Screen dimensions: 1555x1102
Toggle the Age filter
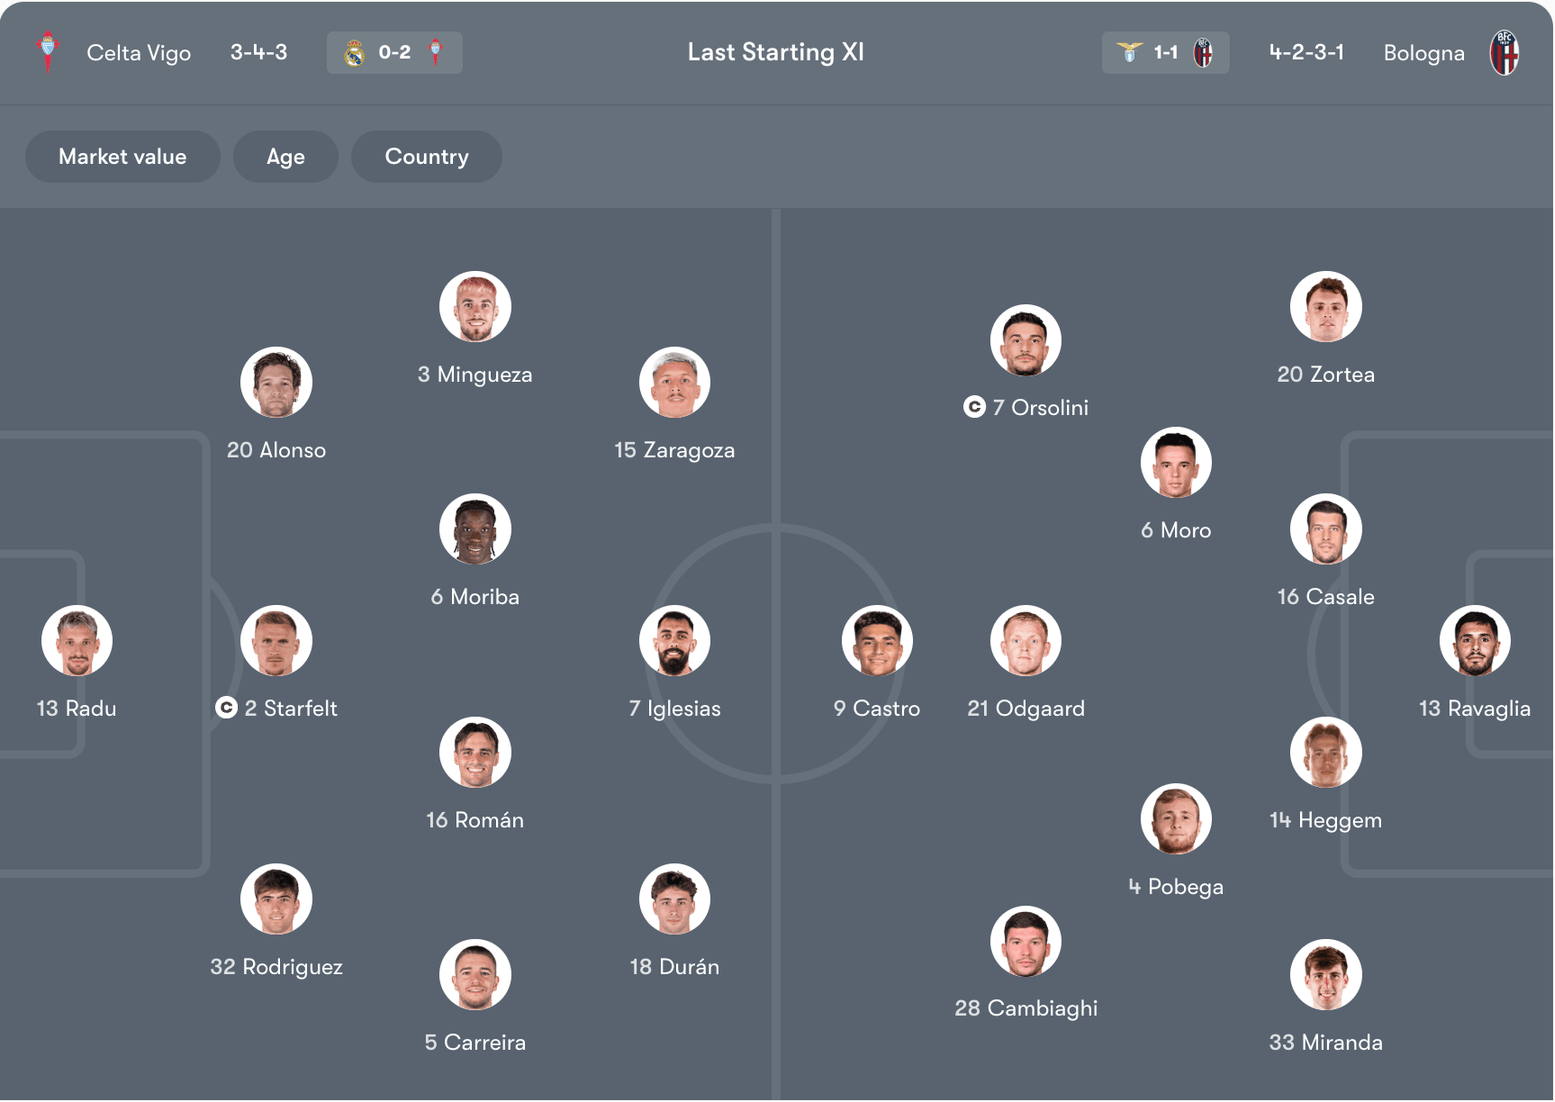285,157
